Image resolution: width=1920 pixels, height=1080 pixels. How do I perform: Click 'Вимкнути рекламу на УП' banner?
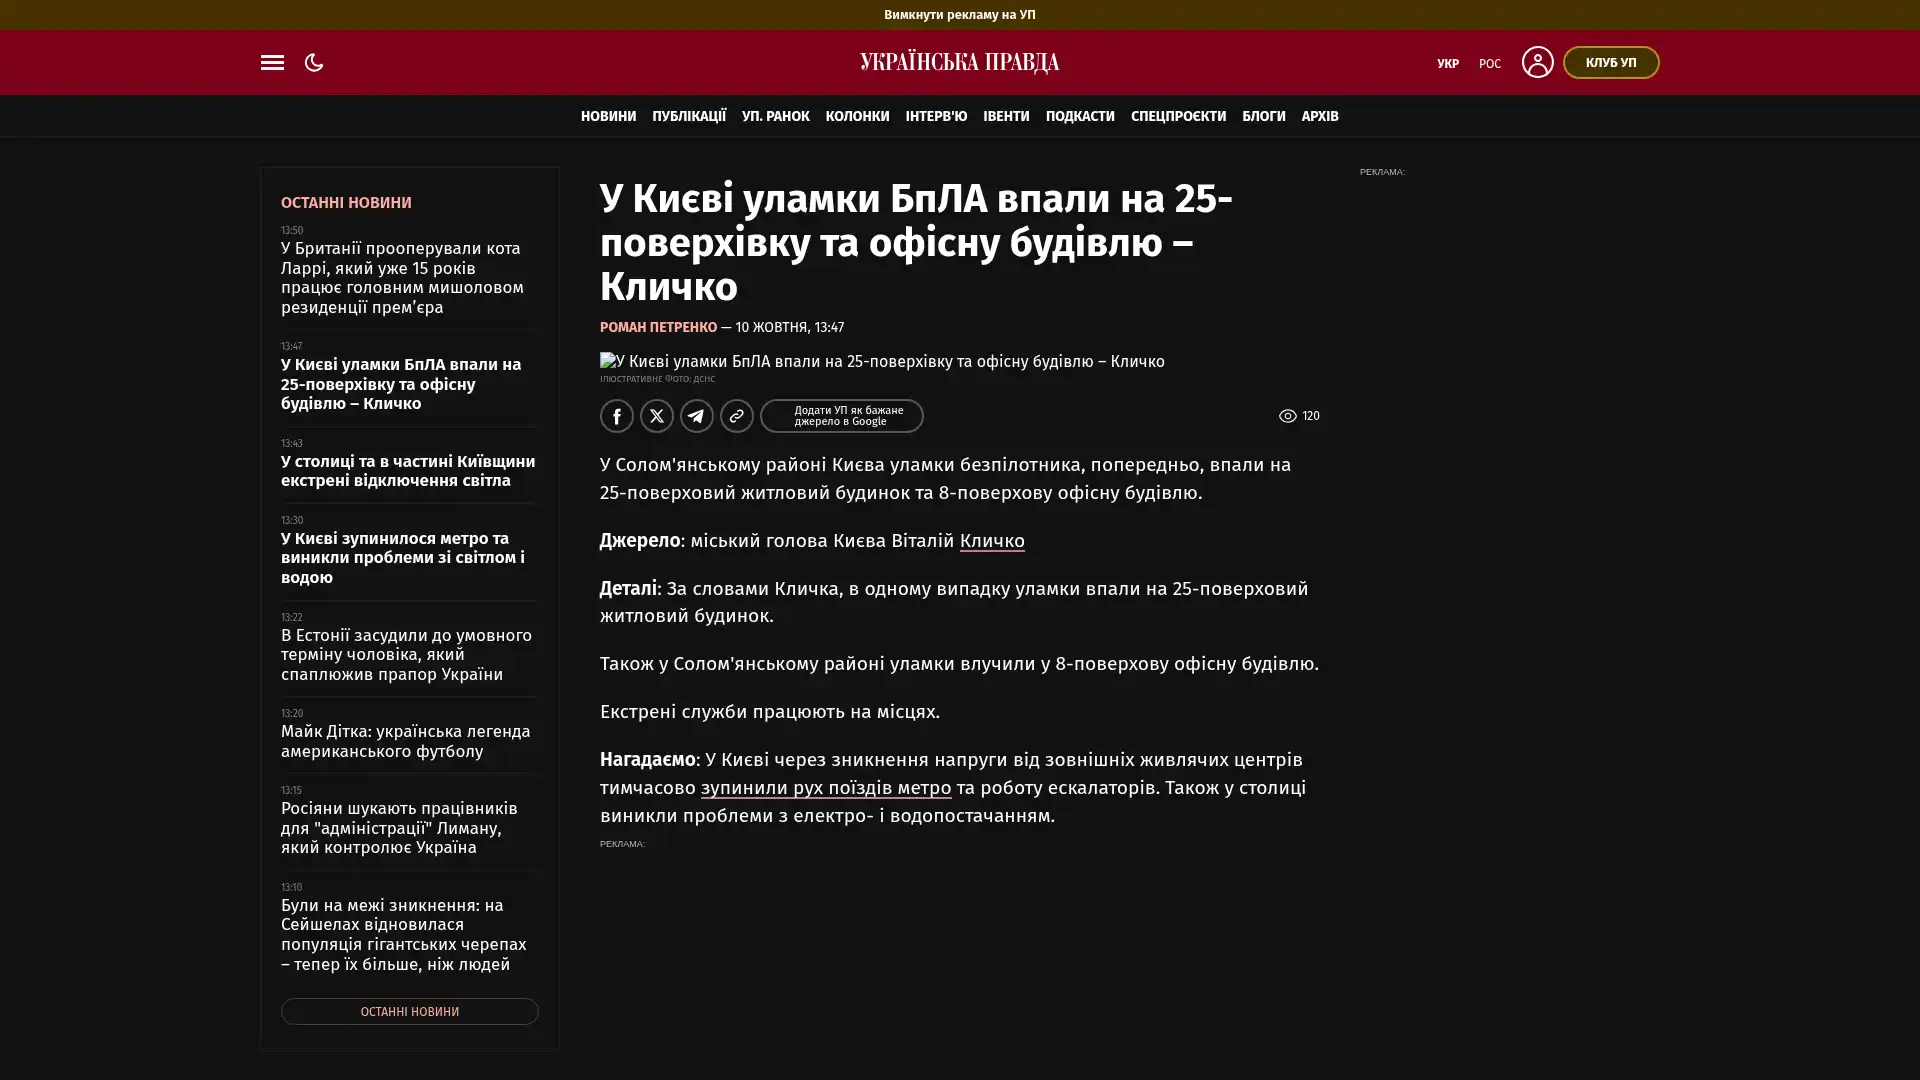[959, 15]
